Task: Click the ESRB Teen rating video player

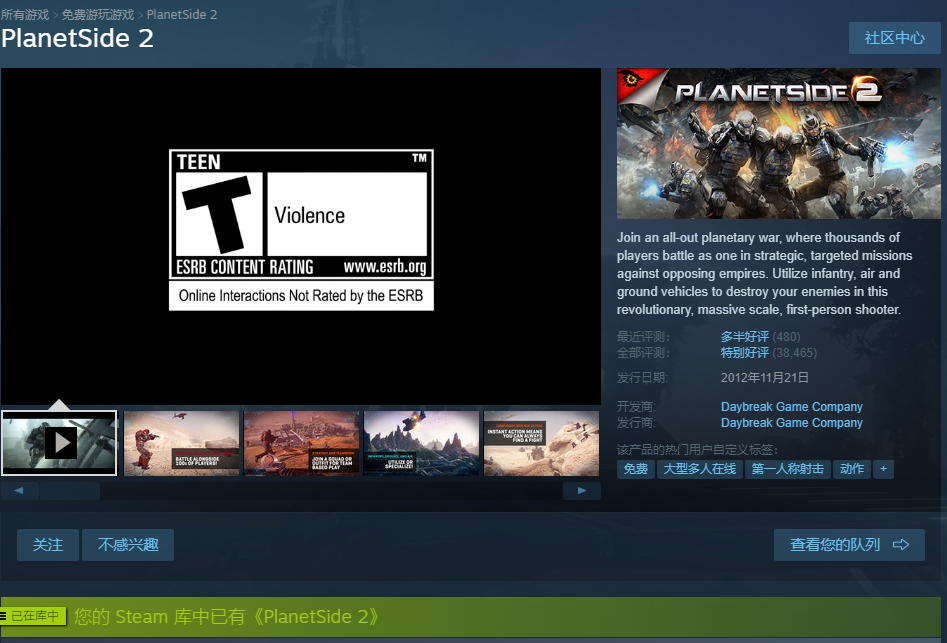Action: (301, 236)
